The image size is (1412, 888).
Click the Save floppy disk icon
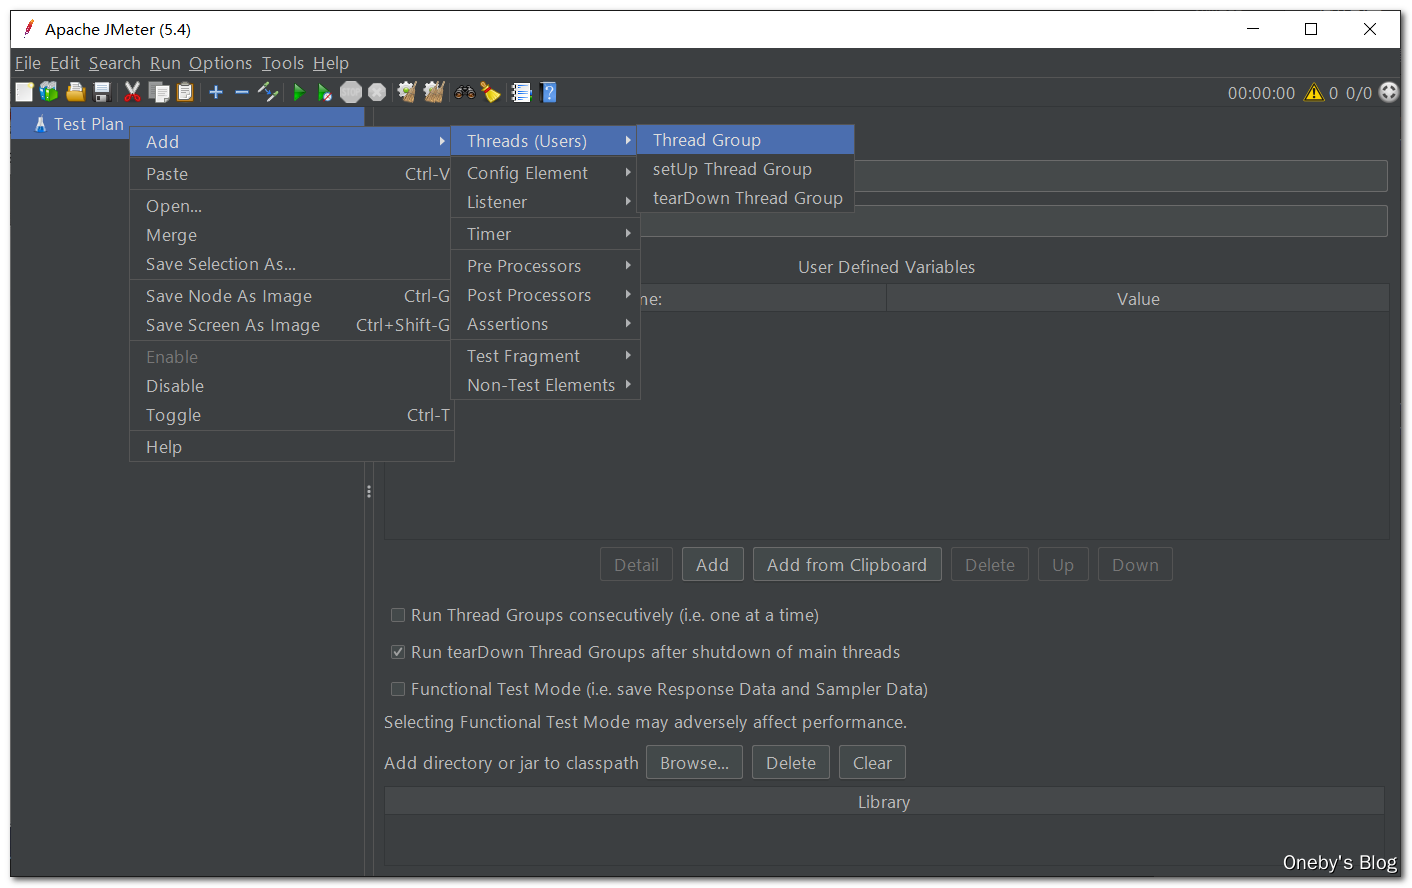102,93
